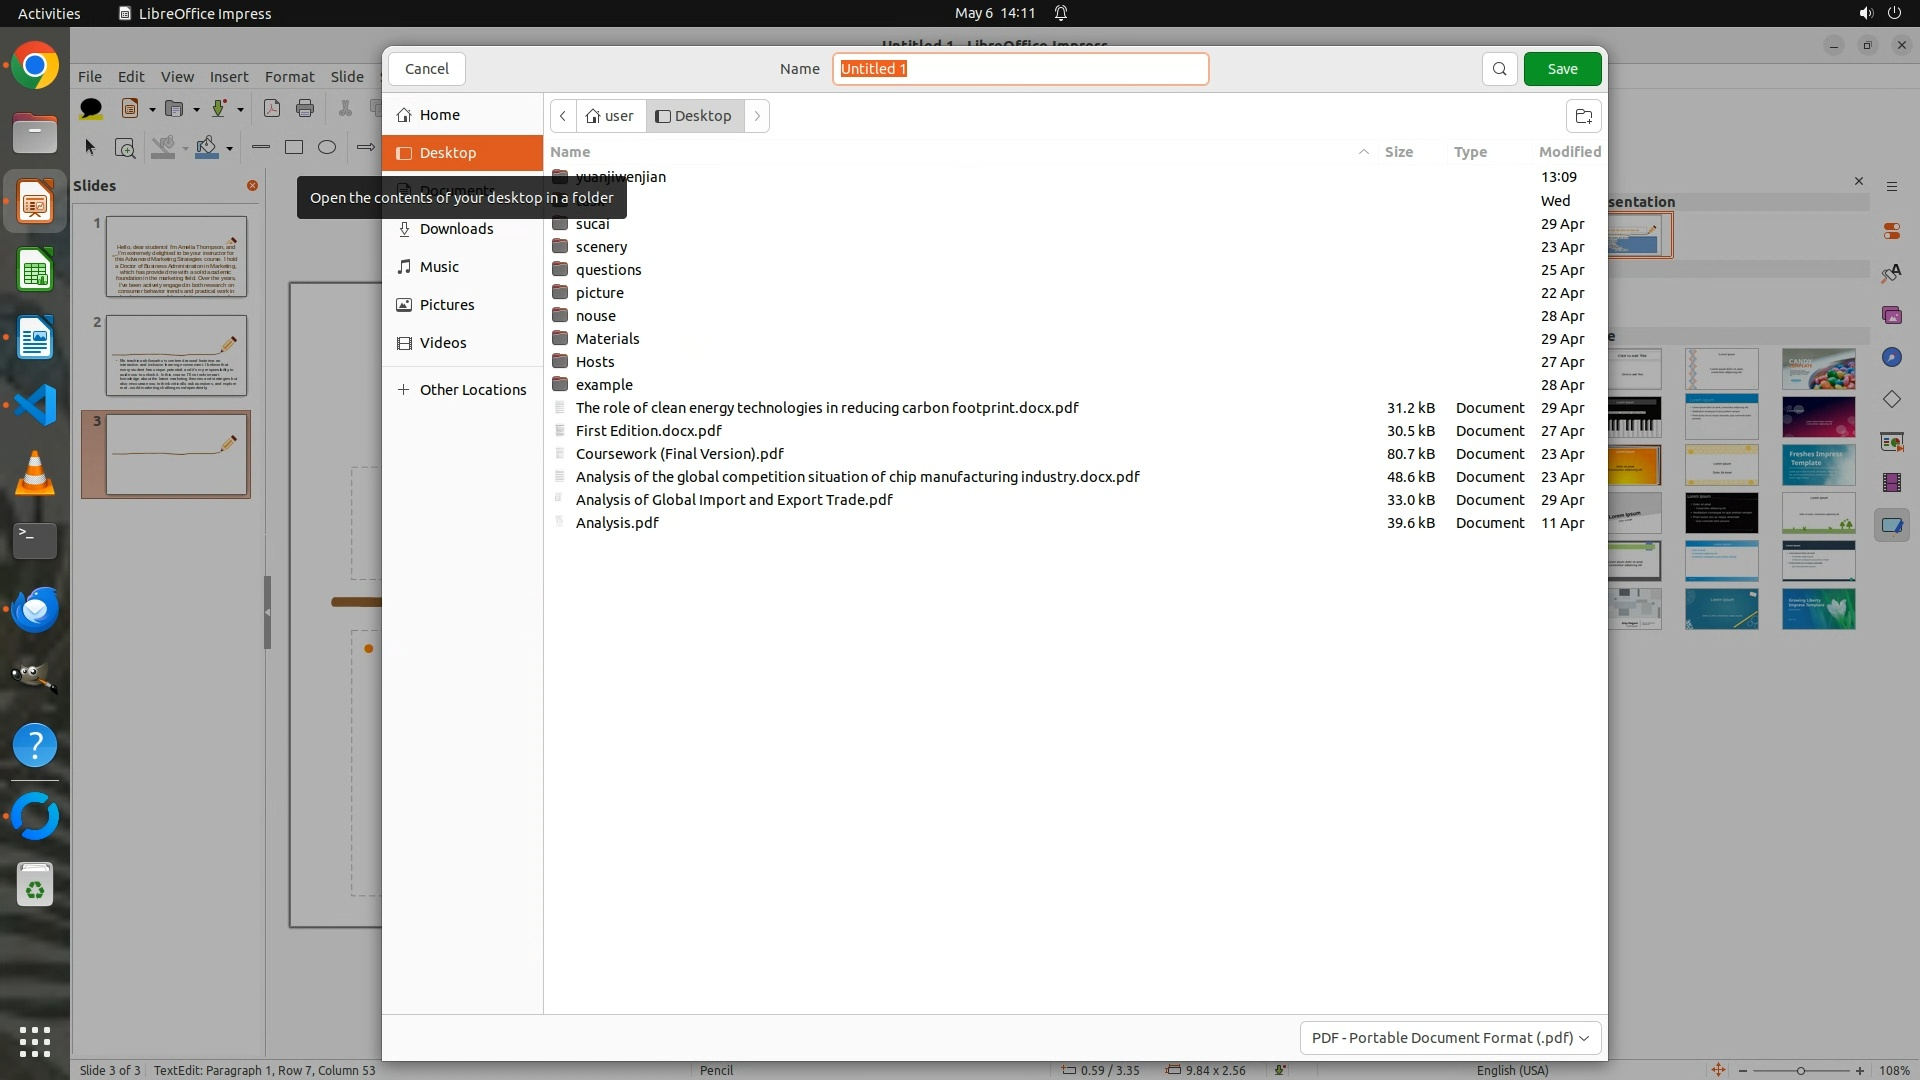The width and height of the screenshot is (1920, 1080).
Task: Select Downloads in the places sidebar
Action: click(x=456, y=229)
